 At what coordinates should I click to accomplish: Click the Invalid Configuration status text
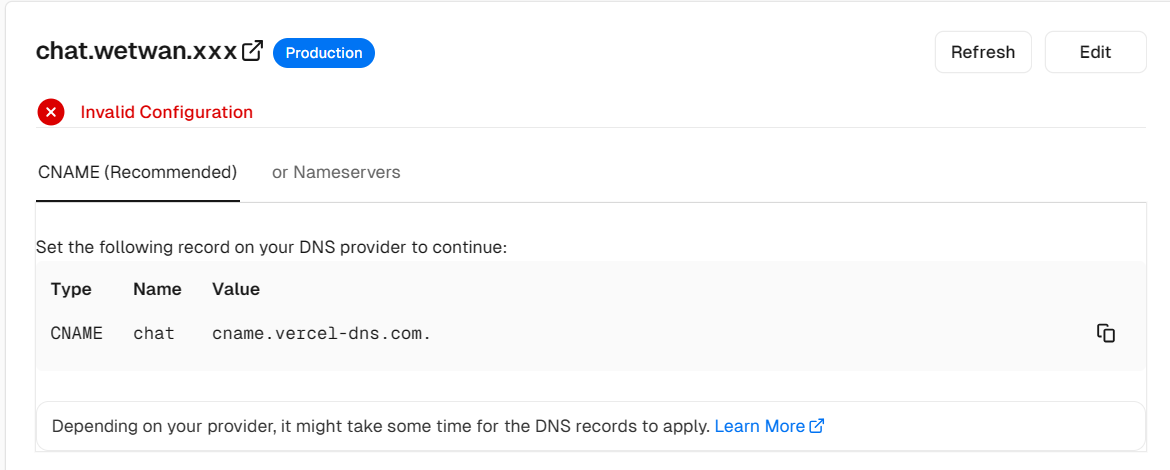point(166,113)
